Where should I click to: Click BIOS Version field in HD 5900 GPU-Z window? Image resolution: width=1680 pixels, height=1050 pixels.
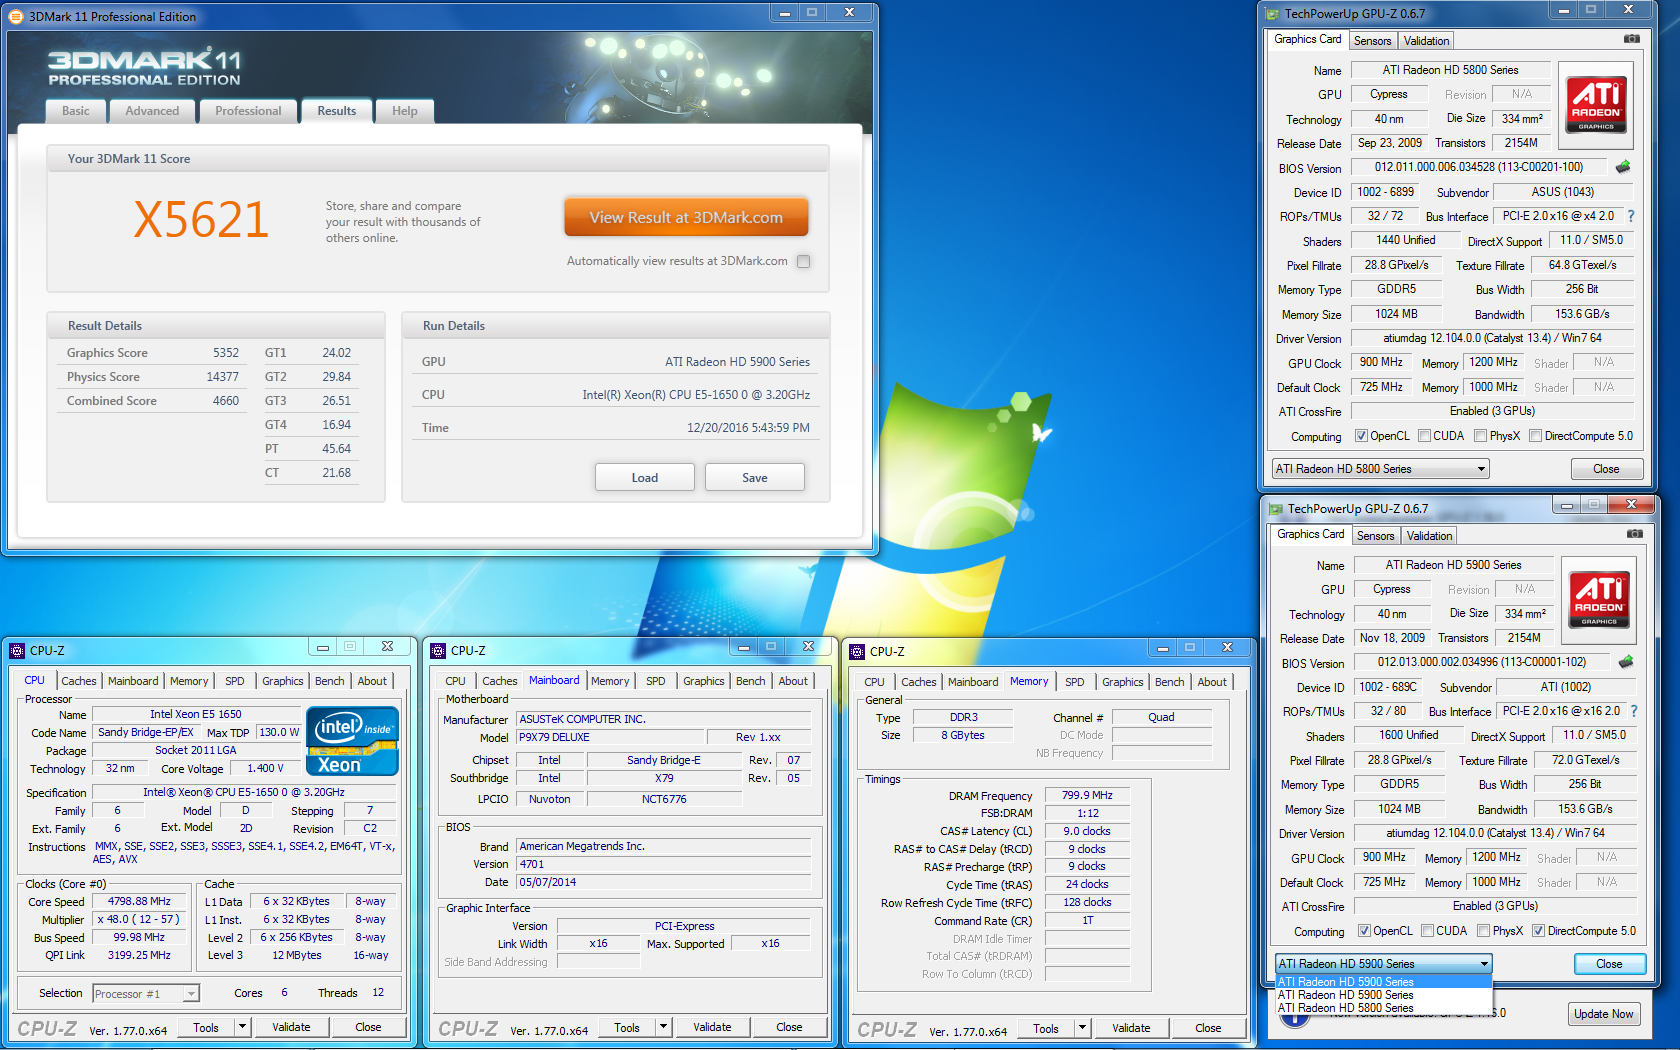pyautogui.click(x=1482, y=662)
